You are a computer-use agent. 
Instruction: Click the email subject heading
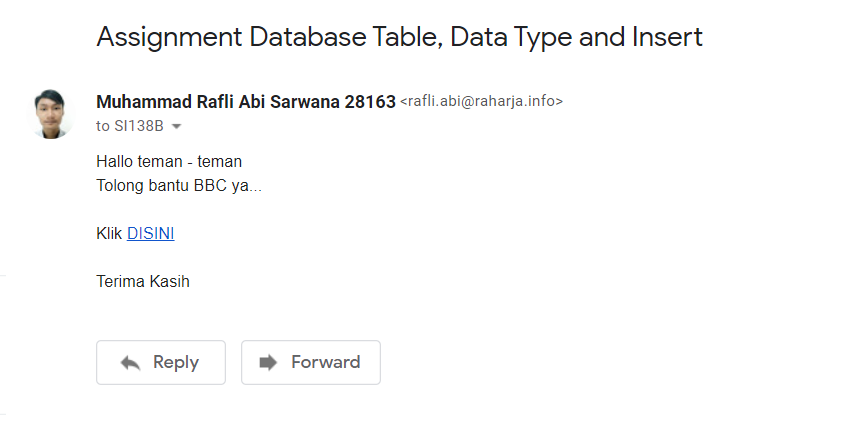click(399, 37)
